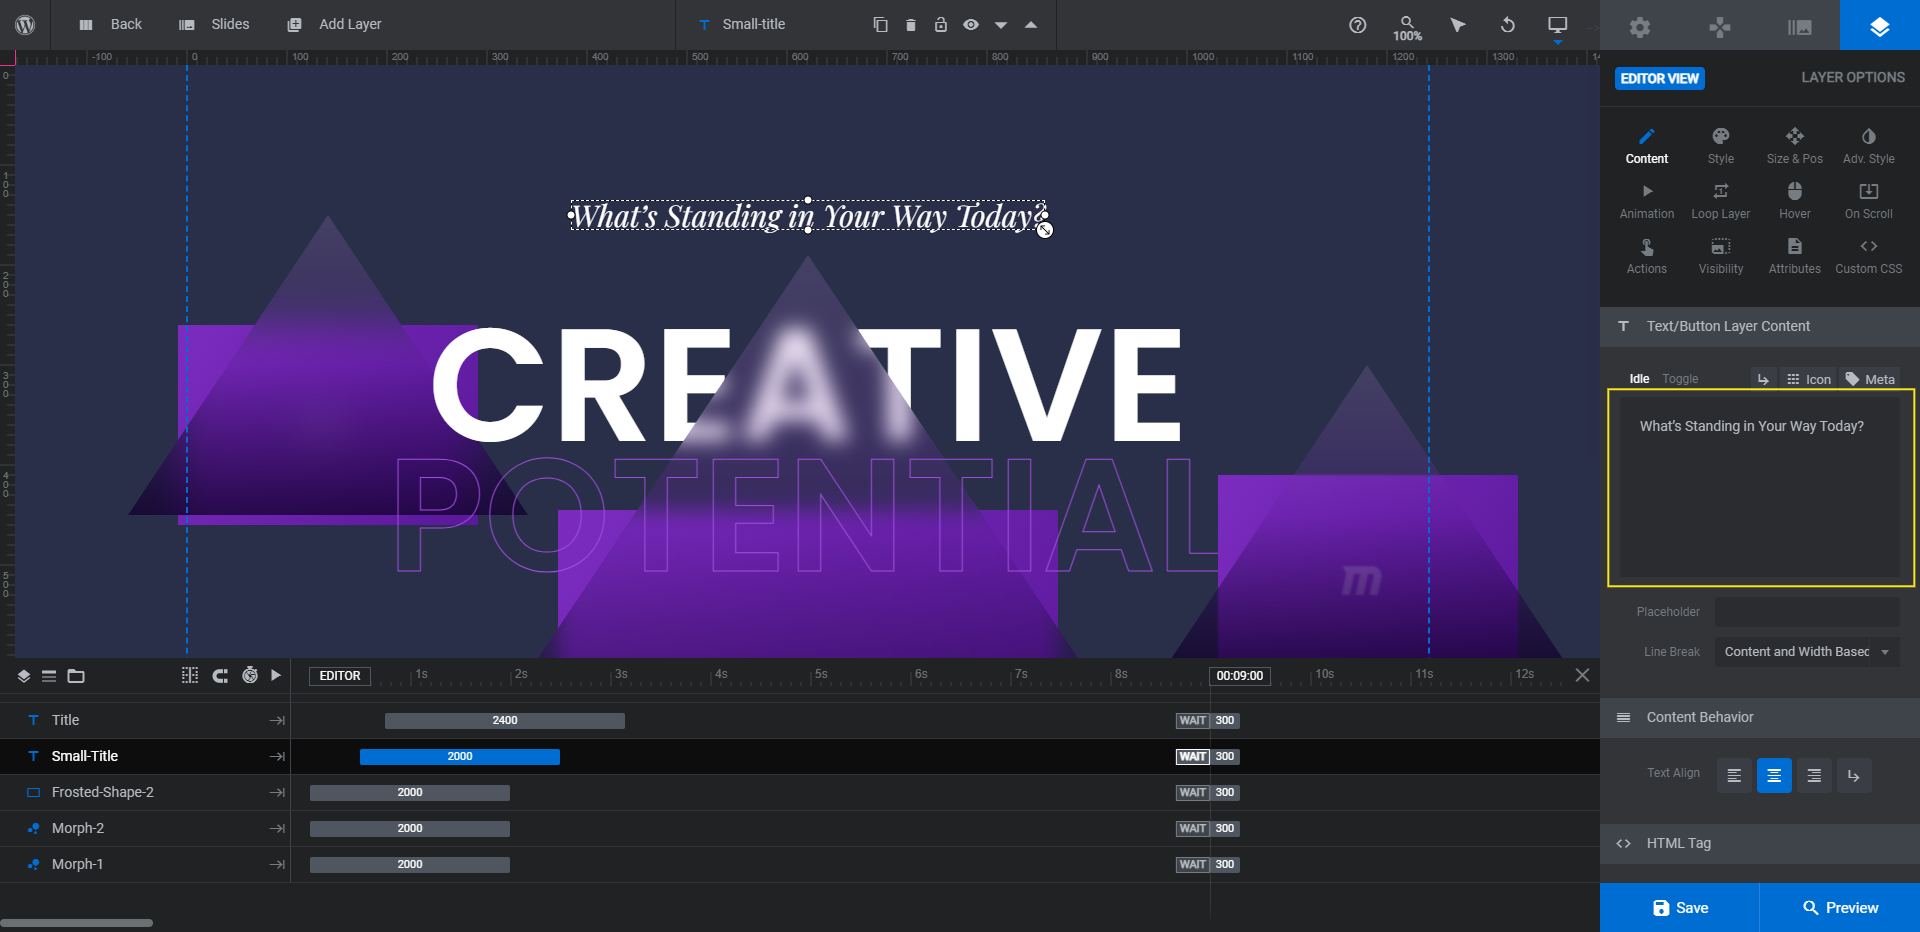Screen dimensions: 1920x932
Task: Click the timeline loop/repeat icon
Action: pyautogui.click(x=220, y=676)
